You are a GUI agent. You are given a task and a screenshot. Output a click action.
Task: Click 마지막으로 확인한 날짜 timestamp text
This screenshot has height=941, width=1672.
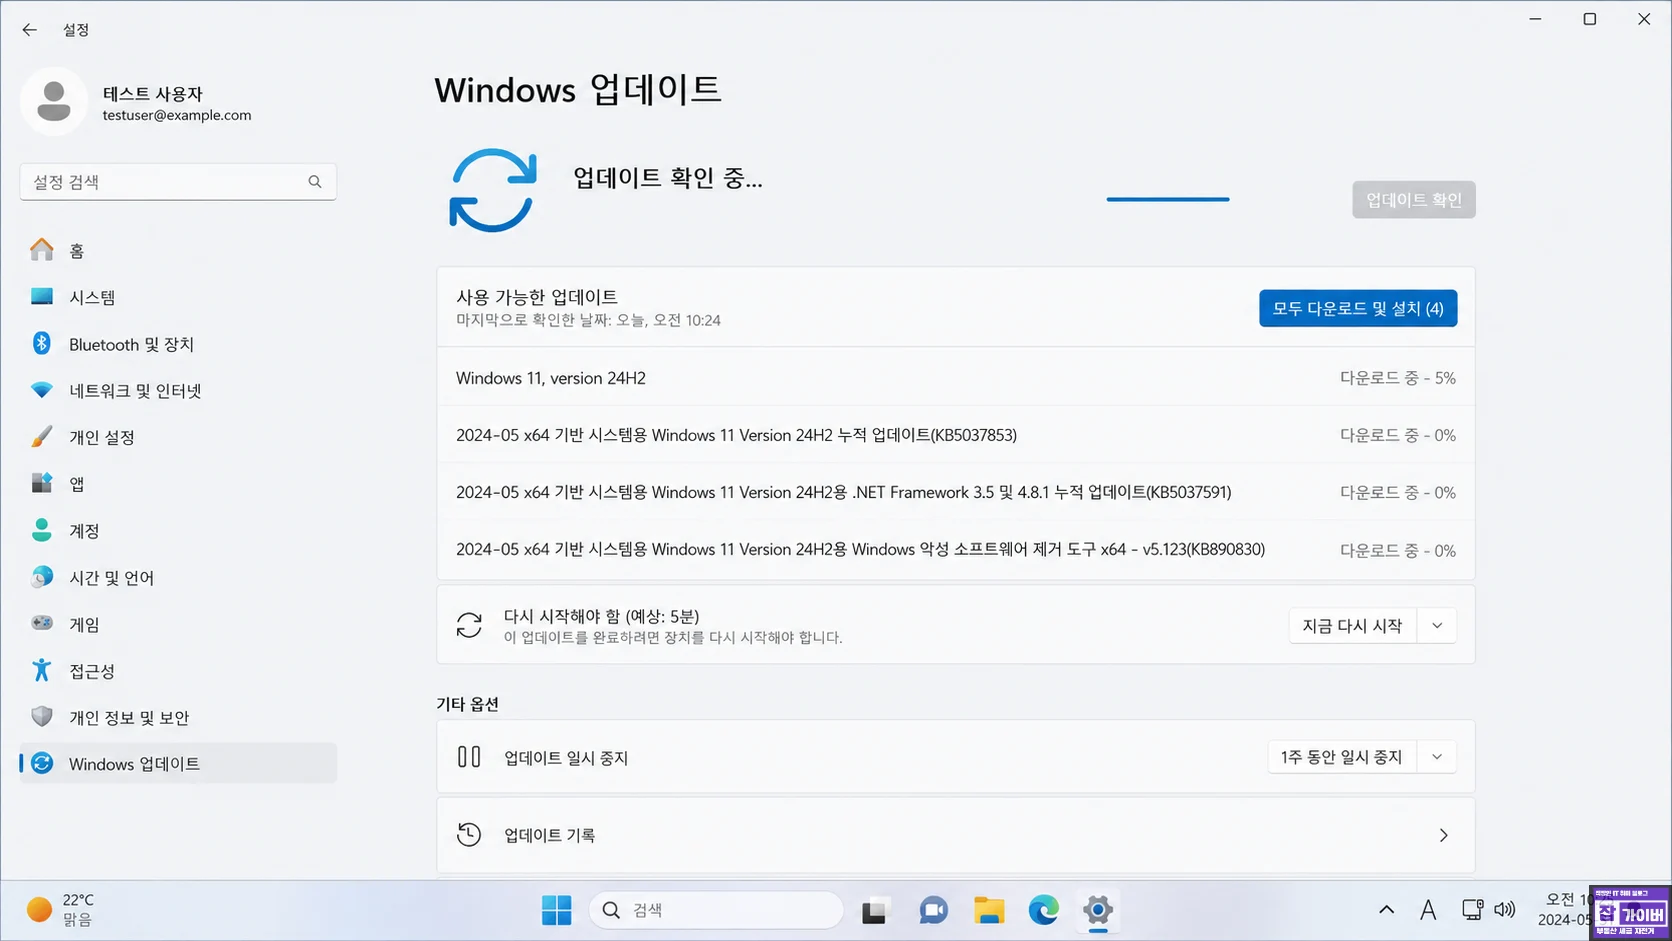click(x=588, y=320)
